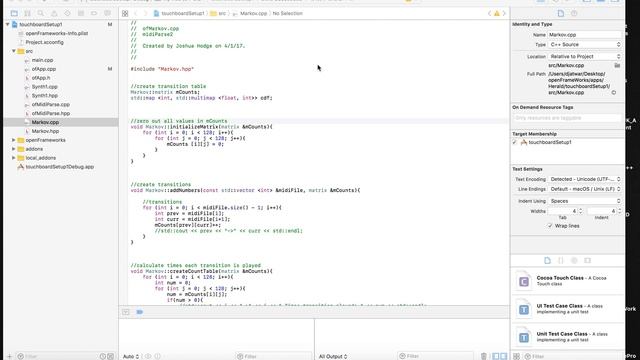Open the Breakpoint navigator icon
The image size is (640, 360).
coord(94,13)
